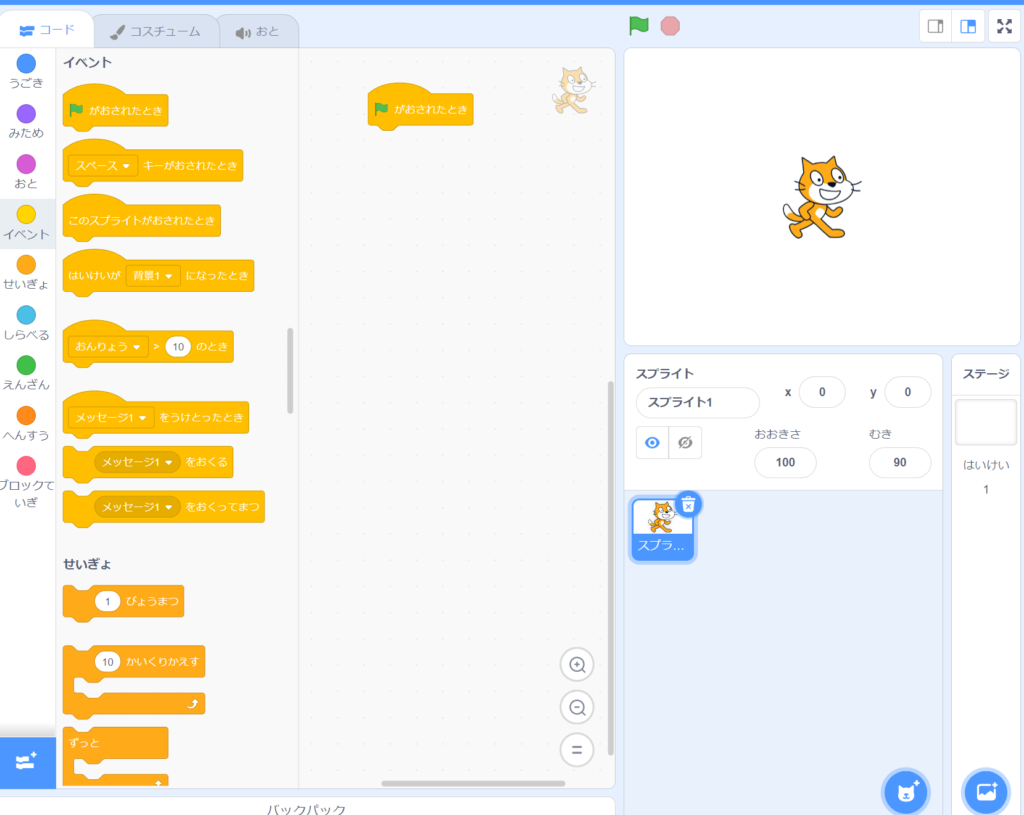This screenshot has height=815, width=1024.
Task: Open the add extension button
Action: 27,763
